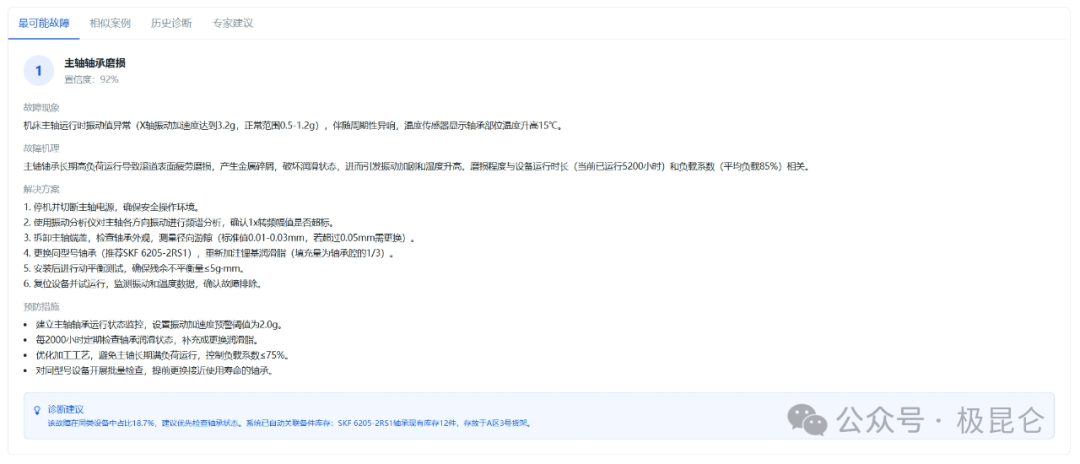Click the paragraph starting 主轴轴承长期高负荷运行
The width and height of the screenshot is (1080, 464).
[417, 166]
